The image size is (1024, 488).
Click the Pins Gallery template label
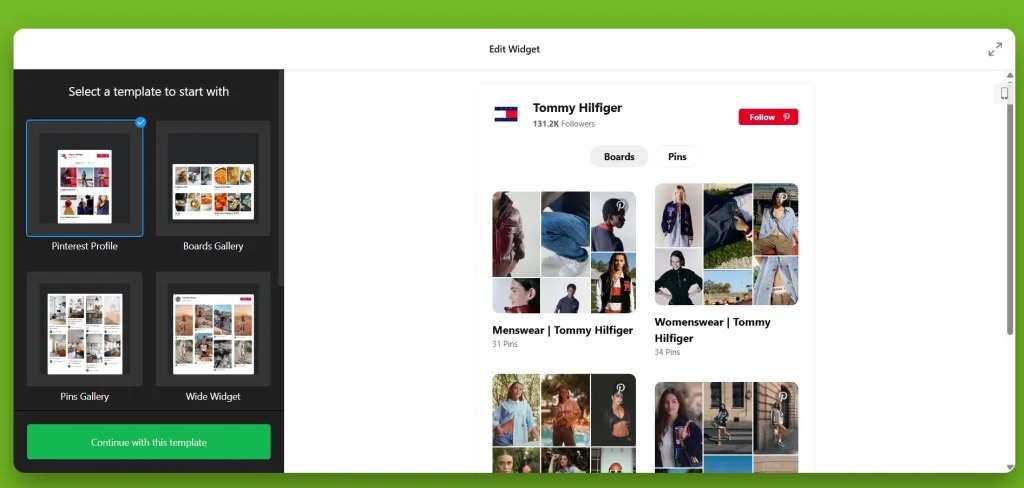(x=85, y=397)
